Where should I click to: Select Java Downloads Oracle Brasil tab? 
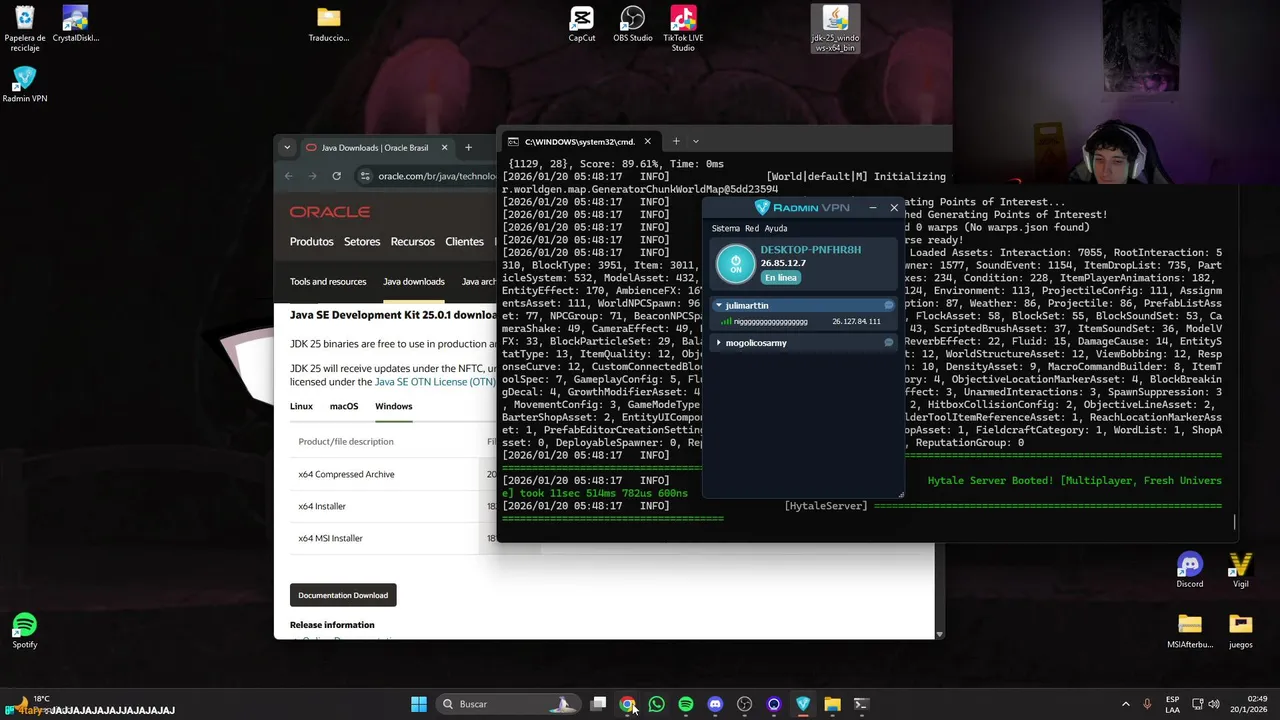click(x=376, y=147)
